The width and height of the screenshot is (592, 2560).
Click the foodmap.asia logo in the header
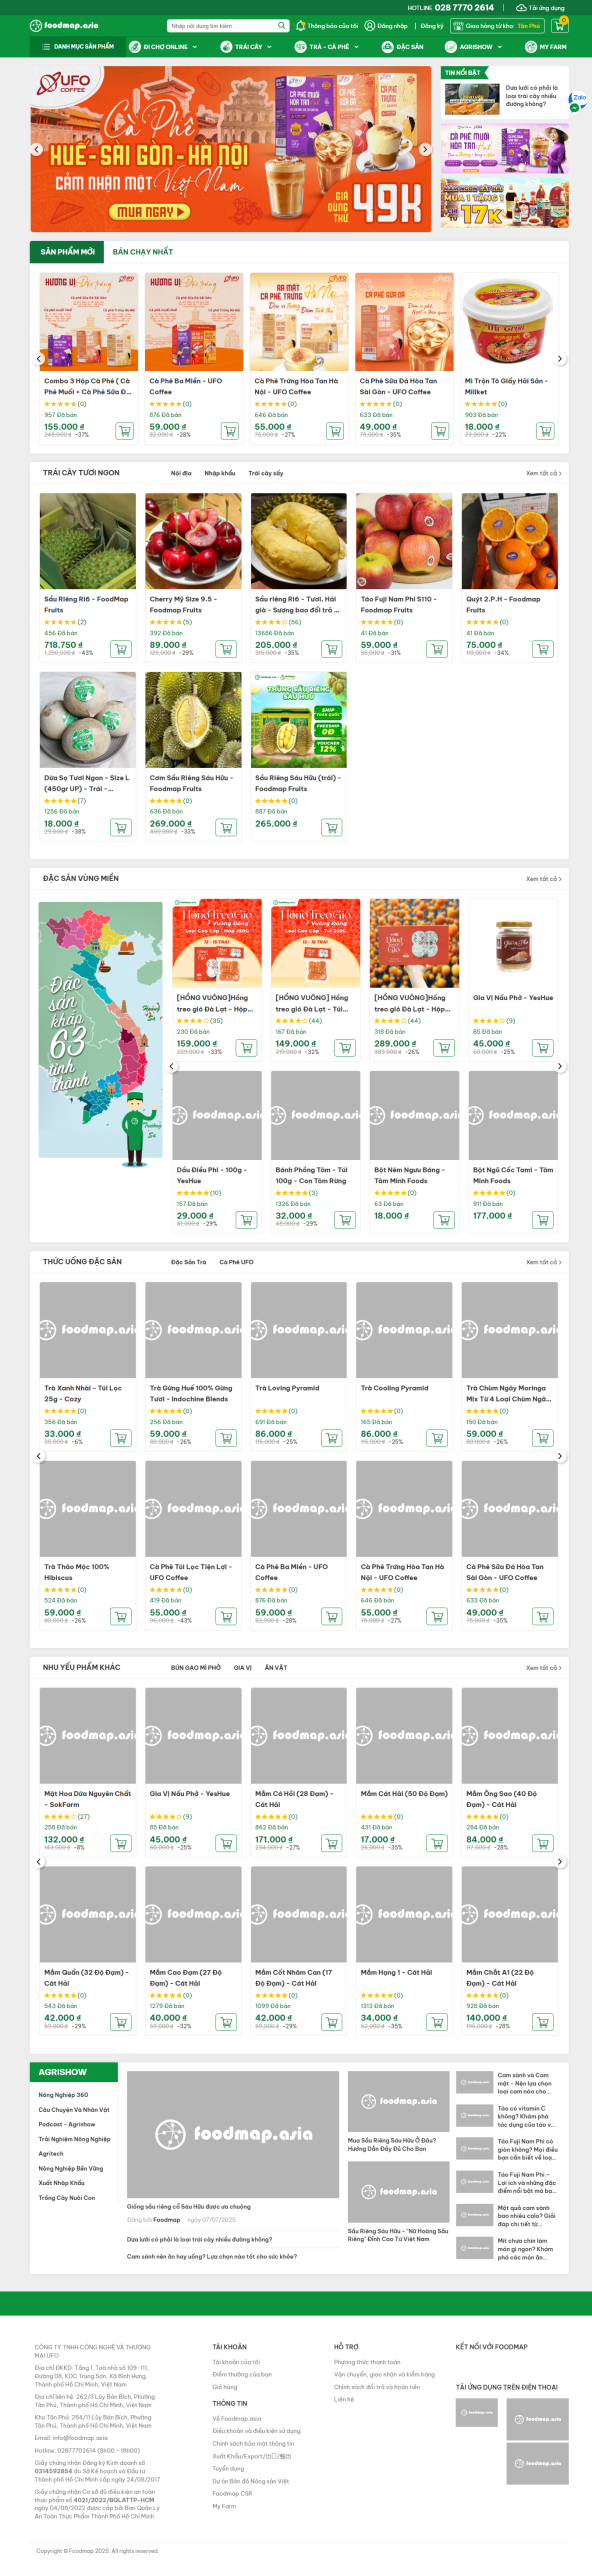64,26
